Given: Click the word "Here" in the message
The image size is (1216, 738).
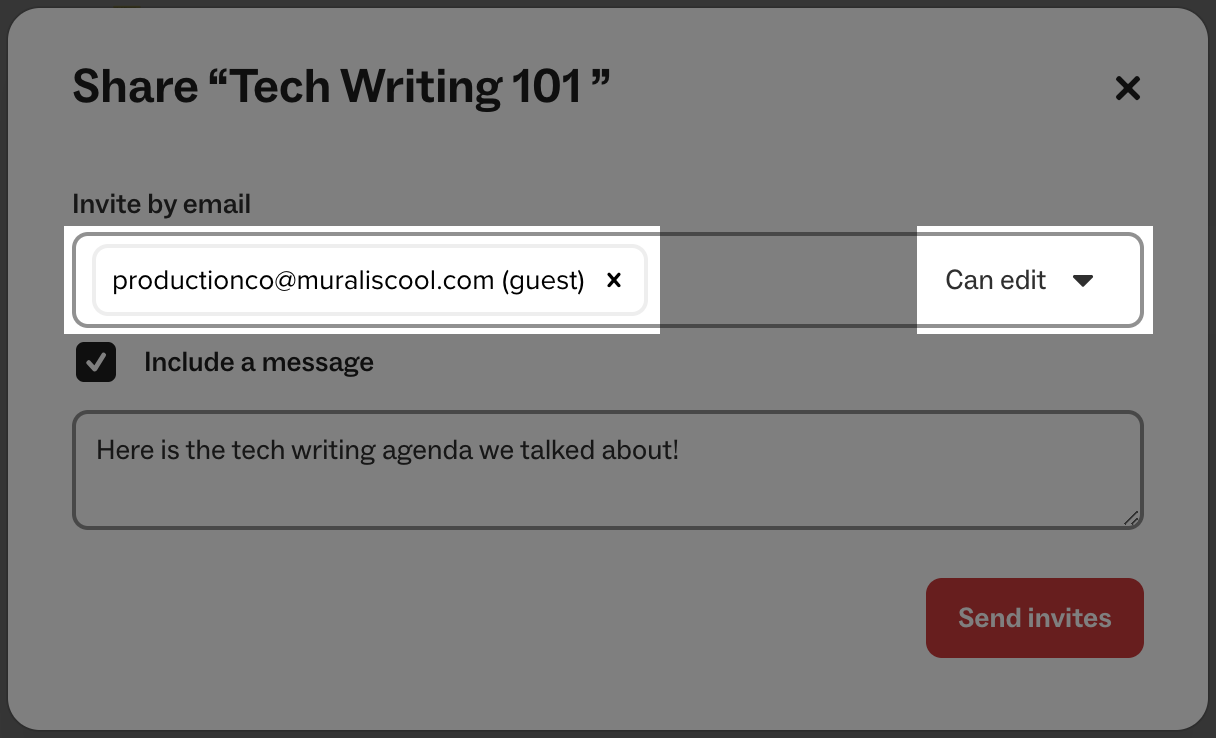Looking at the screenshot, I should [x=119, y=451].
